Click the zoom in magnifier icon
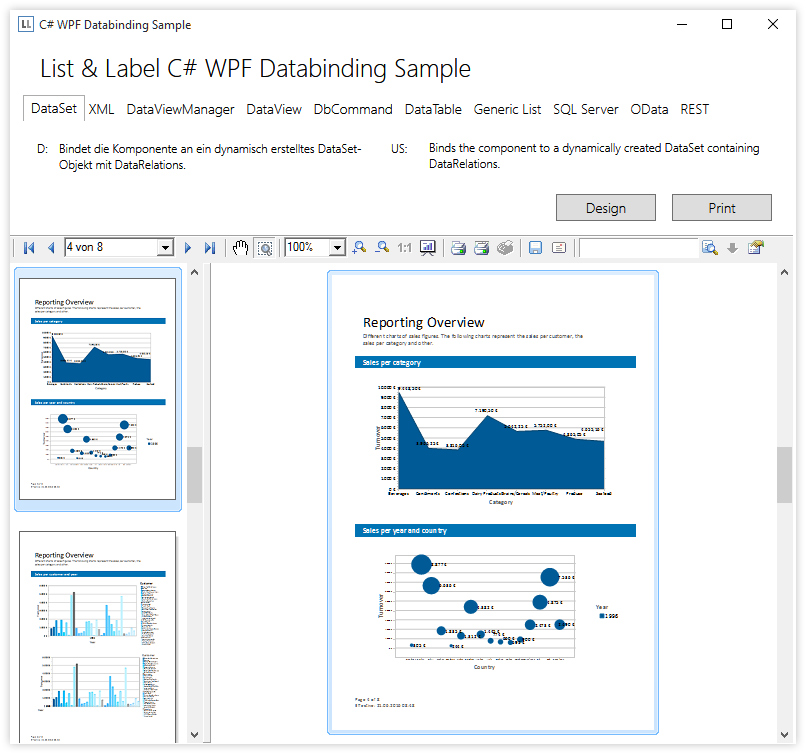The image size is (806, 754). click(x=359, y=248)
